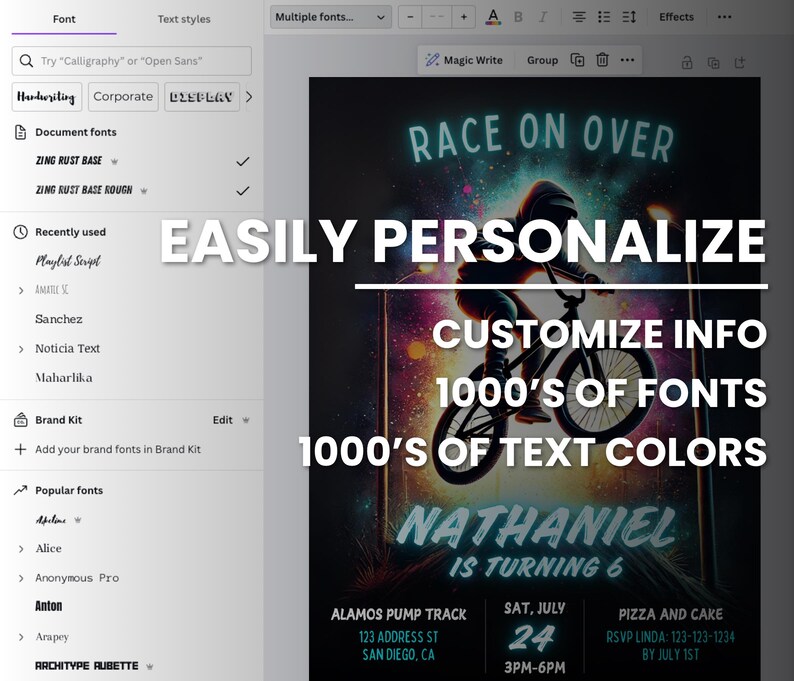Click the search magnifier icon
Viewport: 794px width, 681px height.
click(26, 61)
